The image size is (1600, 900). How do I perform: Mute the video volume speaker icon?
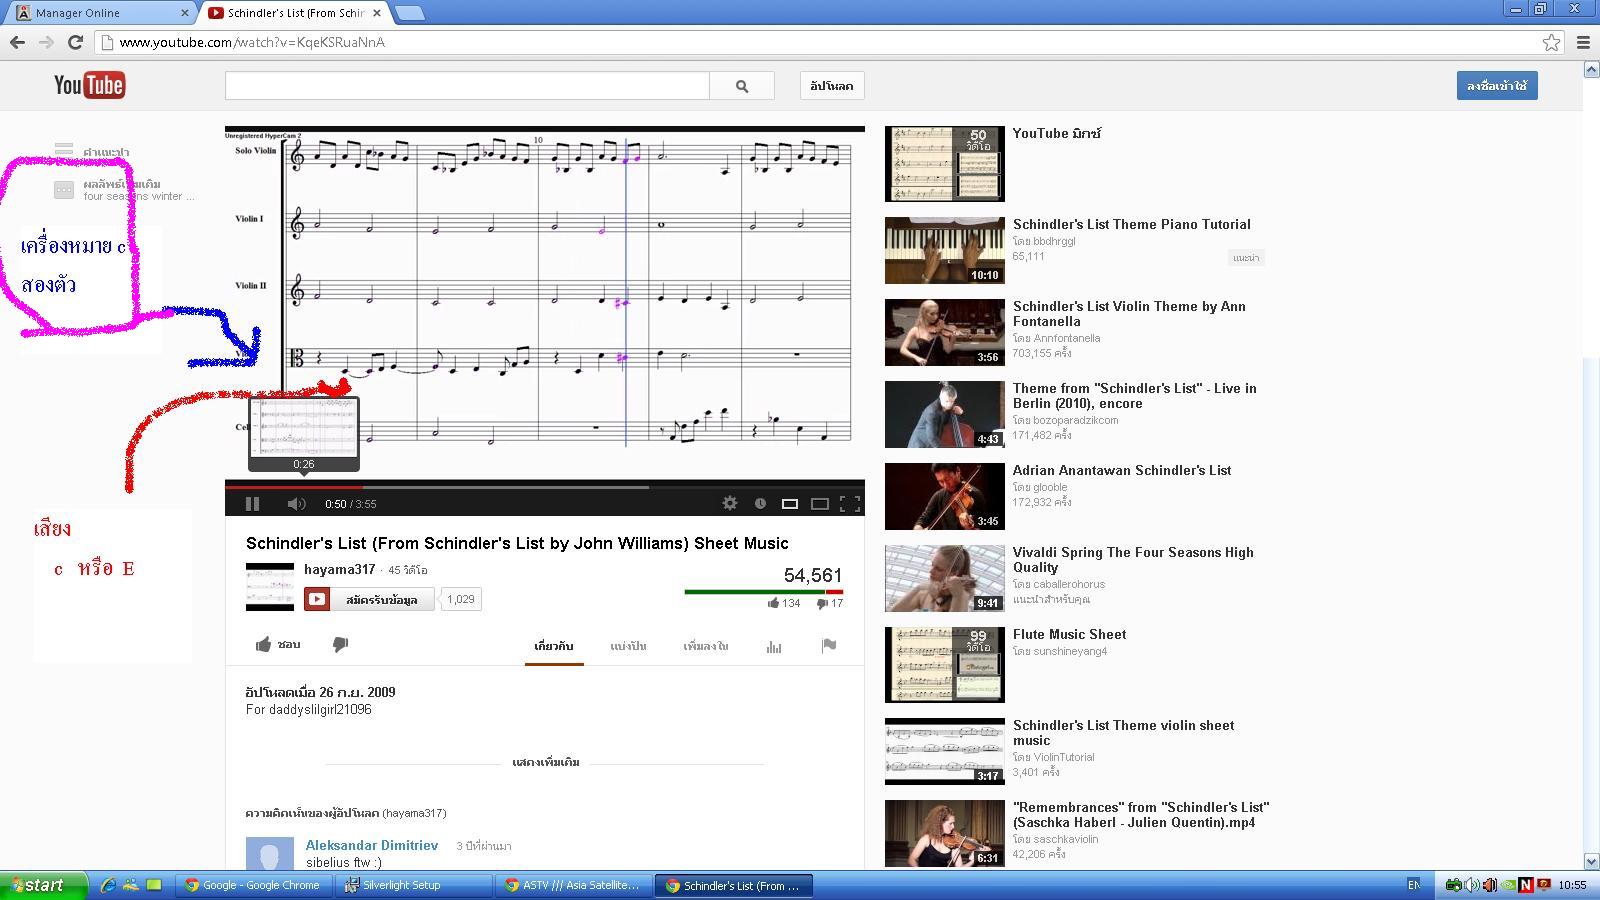click(x=296, y=504)
